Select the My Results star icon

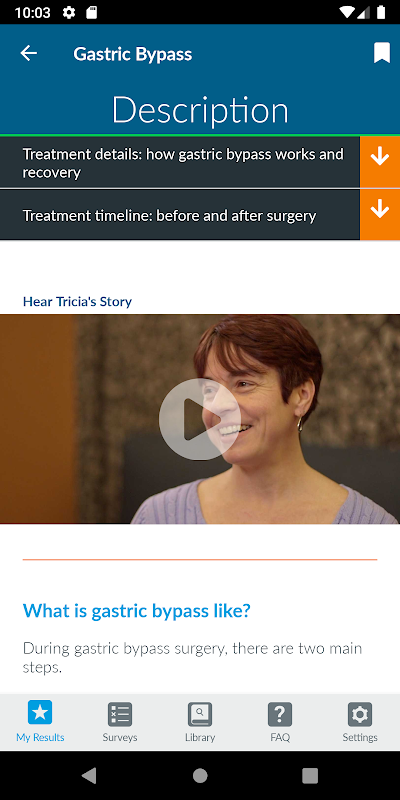(40, 712)
